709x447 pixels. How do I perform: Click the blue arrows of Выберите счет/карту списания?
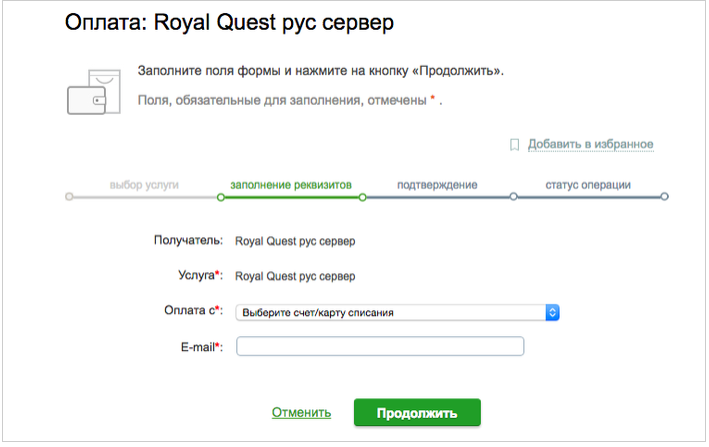click(x=552, y=312)
